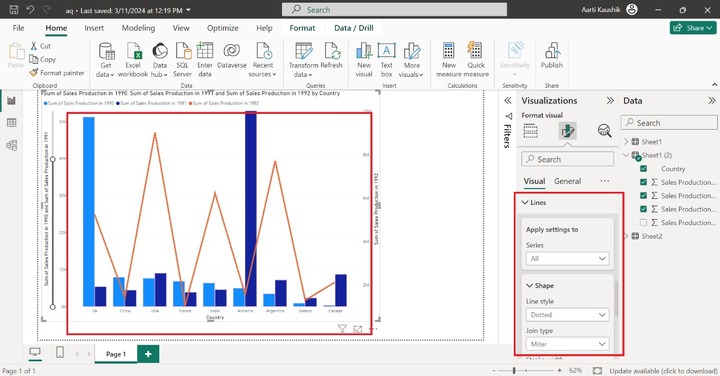This screenshot has width=720, height=376.
Task: Collapse the Visualizations pane
Action: click(x=610, y=101)
